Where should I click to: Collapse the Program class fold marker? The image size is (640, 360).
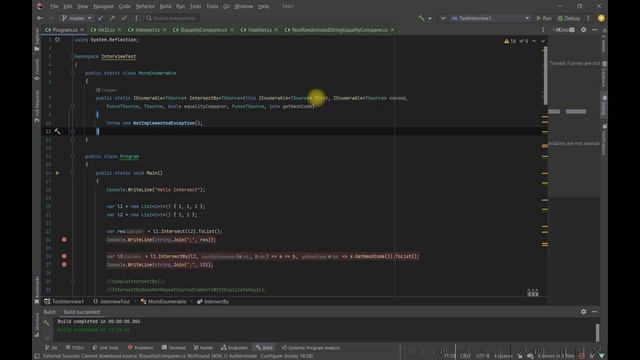pos(73,156)
